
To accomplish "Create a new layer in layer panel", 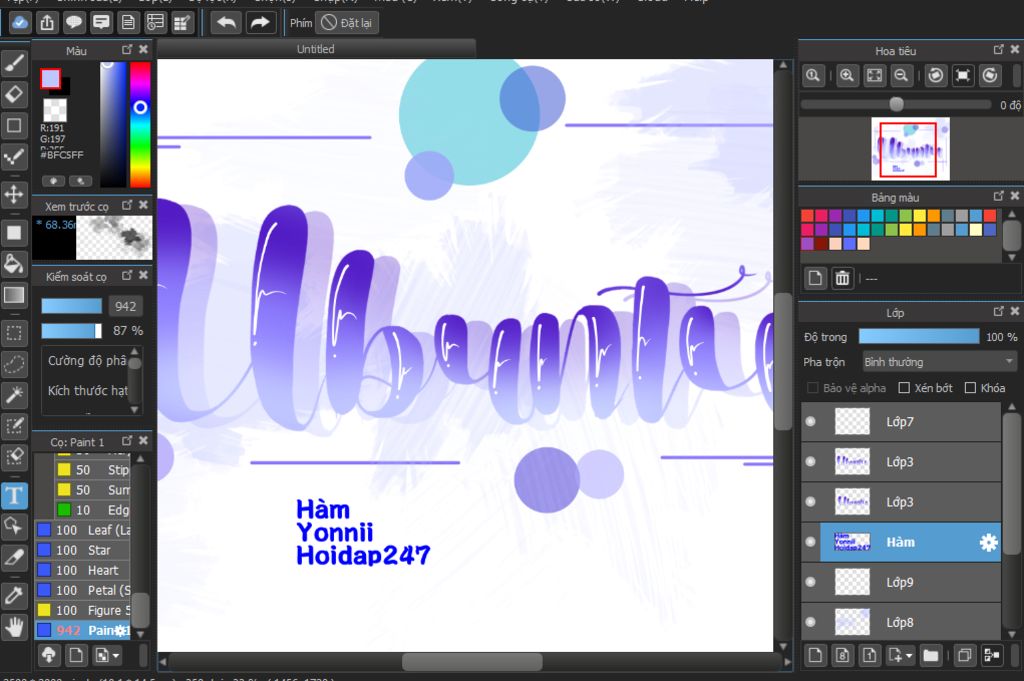I will [x=815, y=655].
